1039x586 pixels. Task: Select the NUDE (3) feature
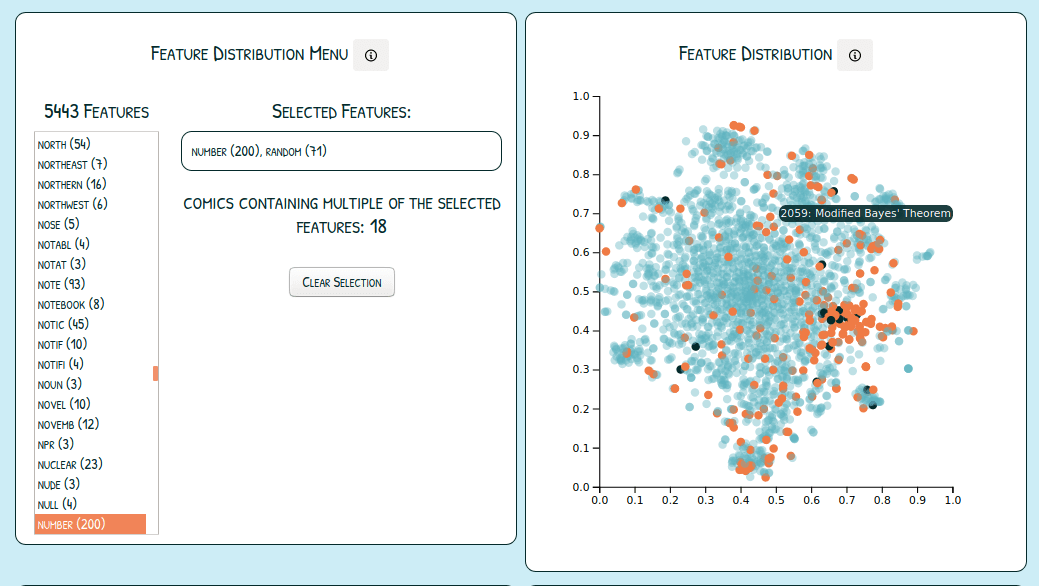[57, 484]
